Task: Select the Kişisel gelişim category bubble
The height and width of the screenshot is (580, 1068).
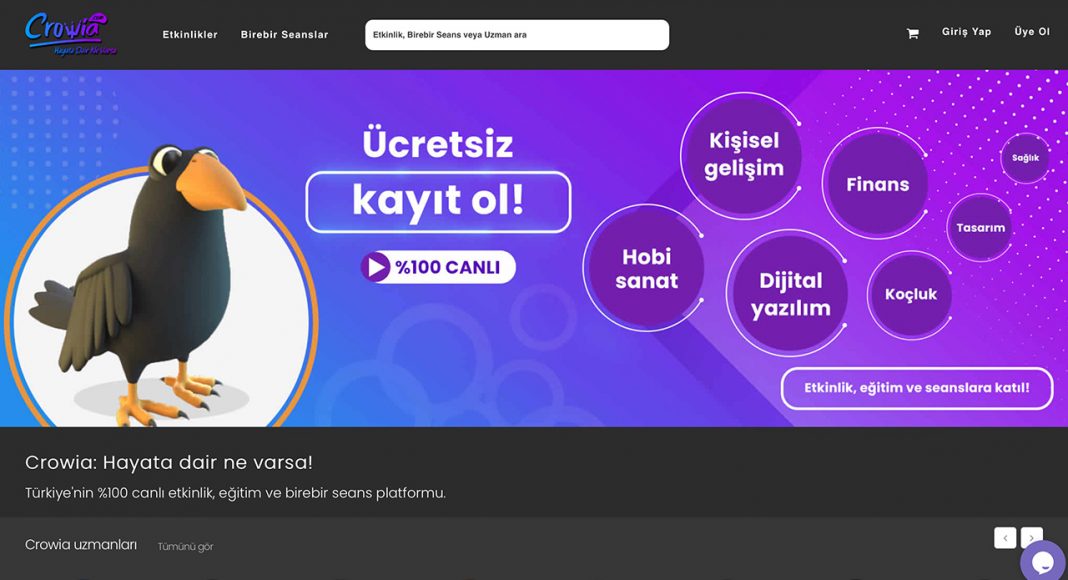Action: coord(744,155)
